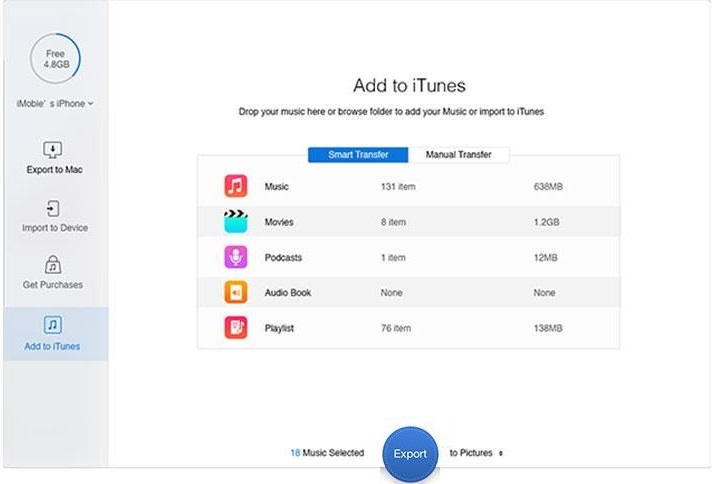This screenshot has height=484, width=712.
Task: Switch to the Smart Transfer tab
Action: (x=358, y=154)
